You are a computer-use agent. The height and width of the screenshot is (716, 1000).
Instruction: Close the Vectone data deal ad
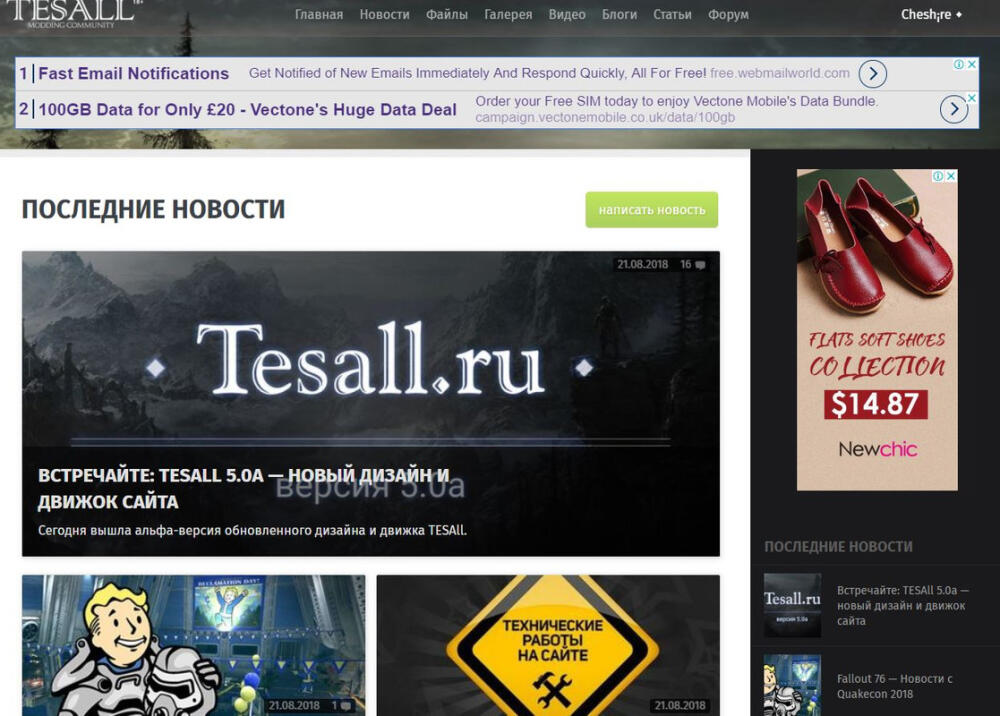coord(971,98)
